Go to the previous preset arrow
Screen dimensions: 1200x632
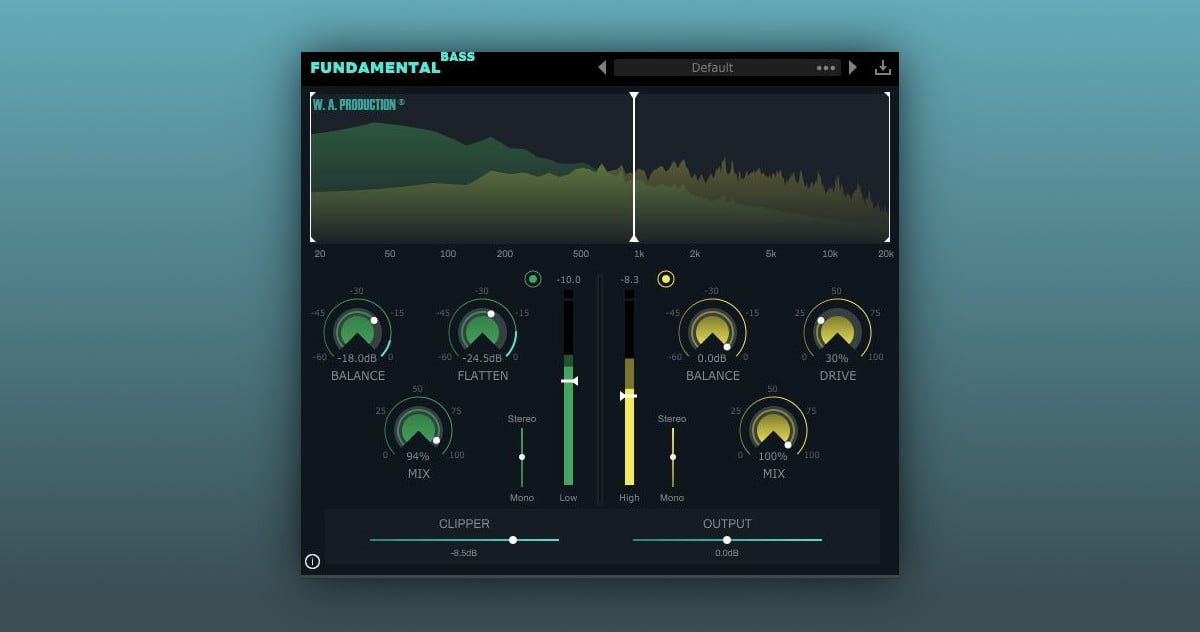pyautogui.click(x=602, y=67)
